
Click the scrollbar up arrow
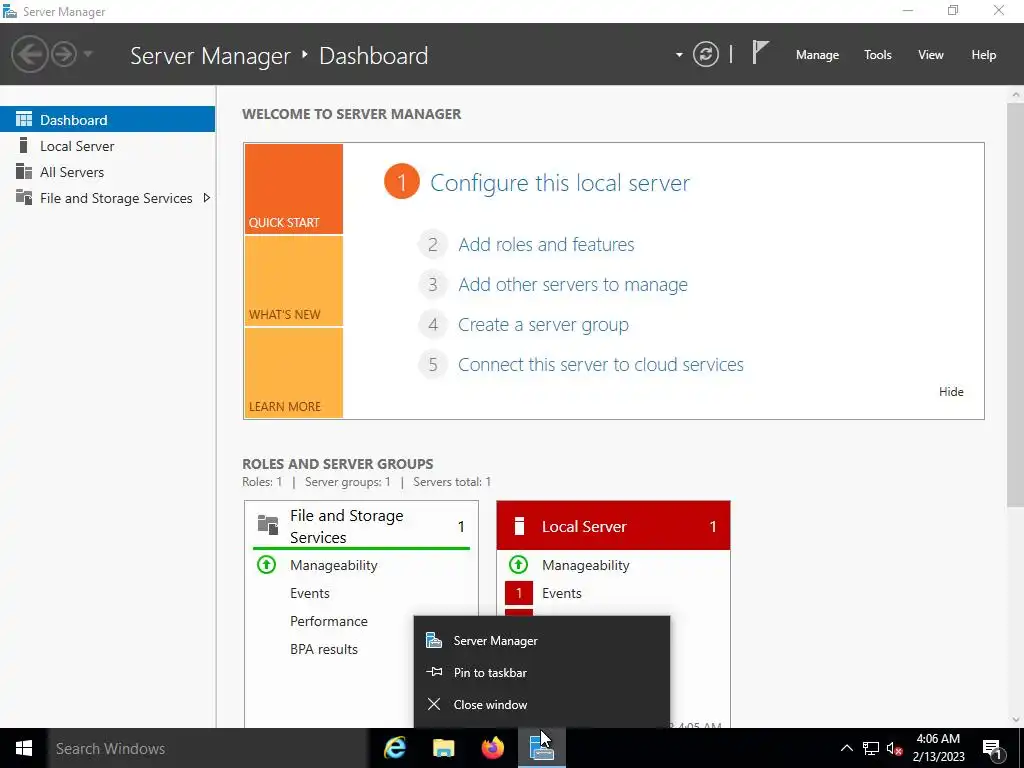tap(1016, 95)
